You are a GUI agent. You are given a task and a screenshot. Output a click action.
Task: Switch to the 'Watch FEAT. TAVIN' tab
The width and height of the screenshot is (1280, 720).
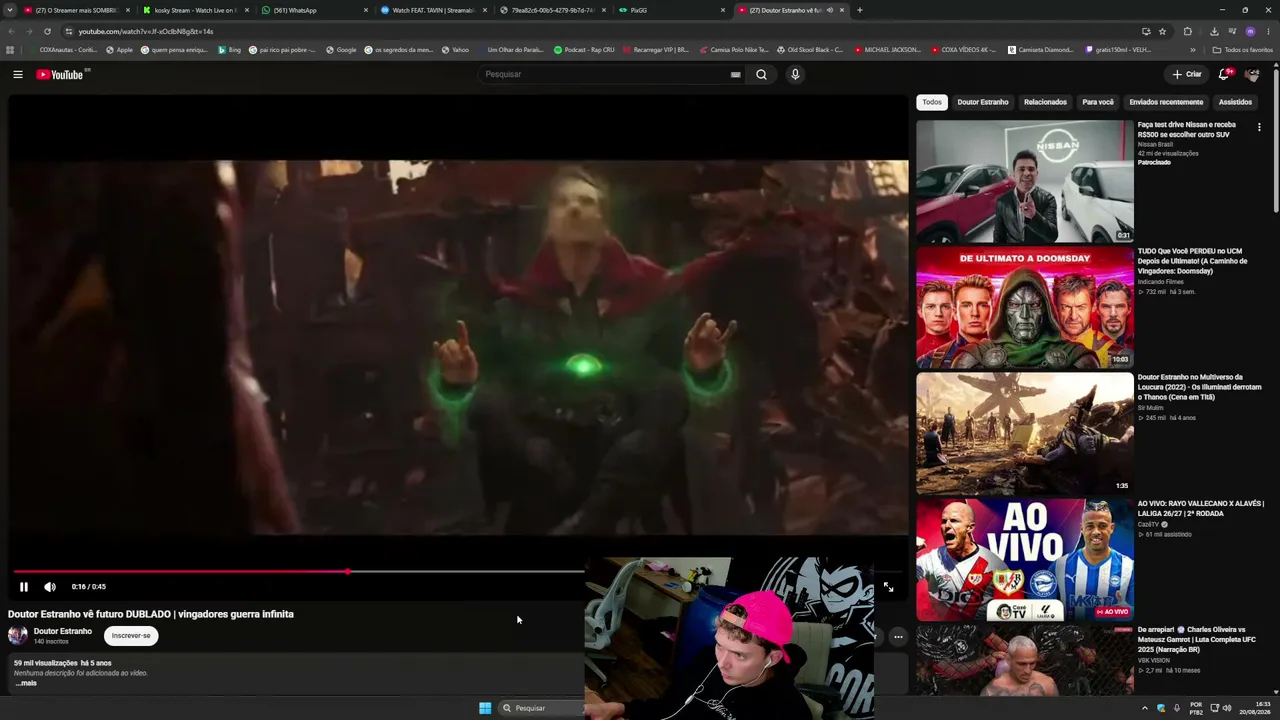[x=430, y=10]
